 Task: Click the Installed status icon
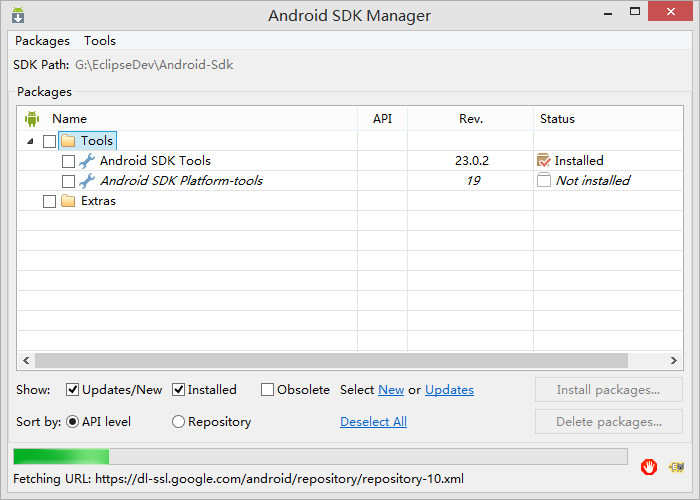point(544,161)
